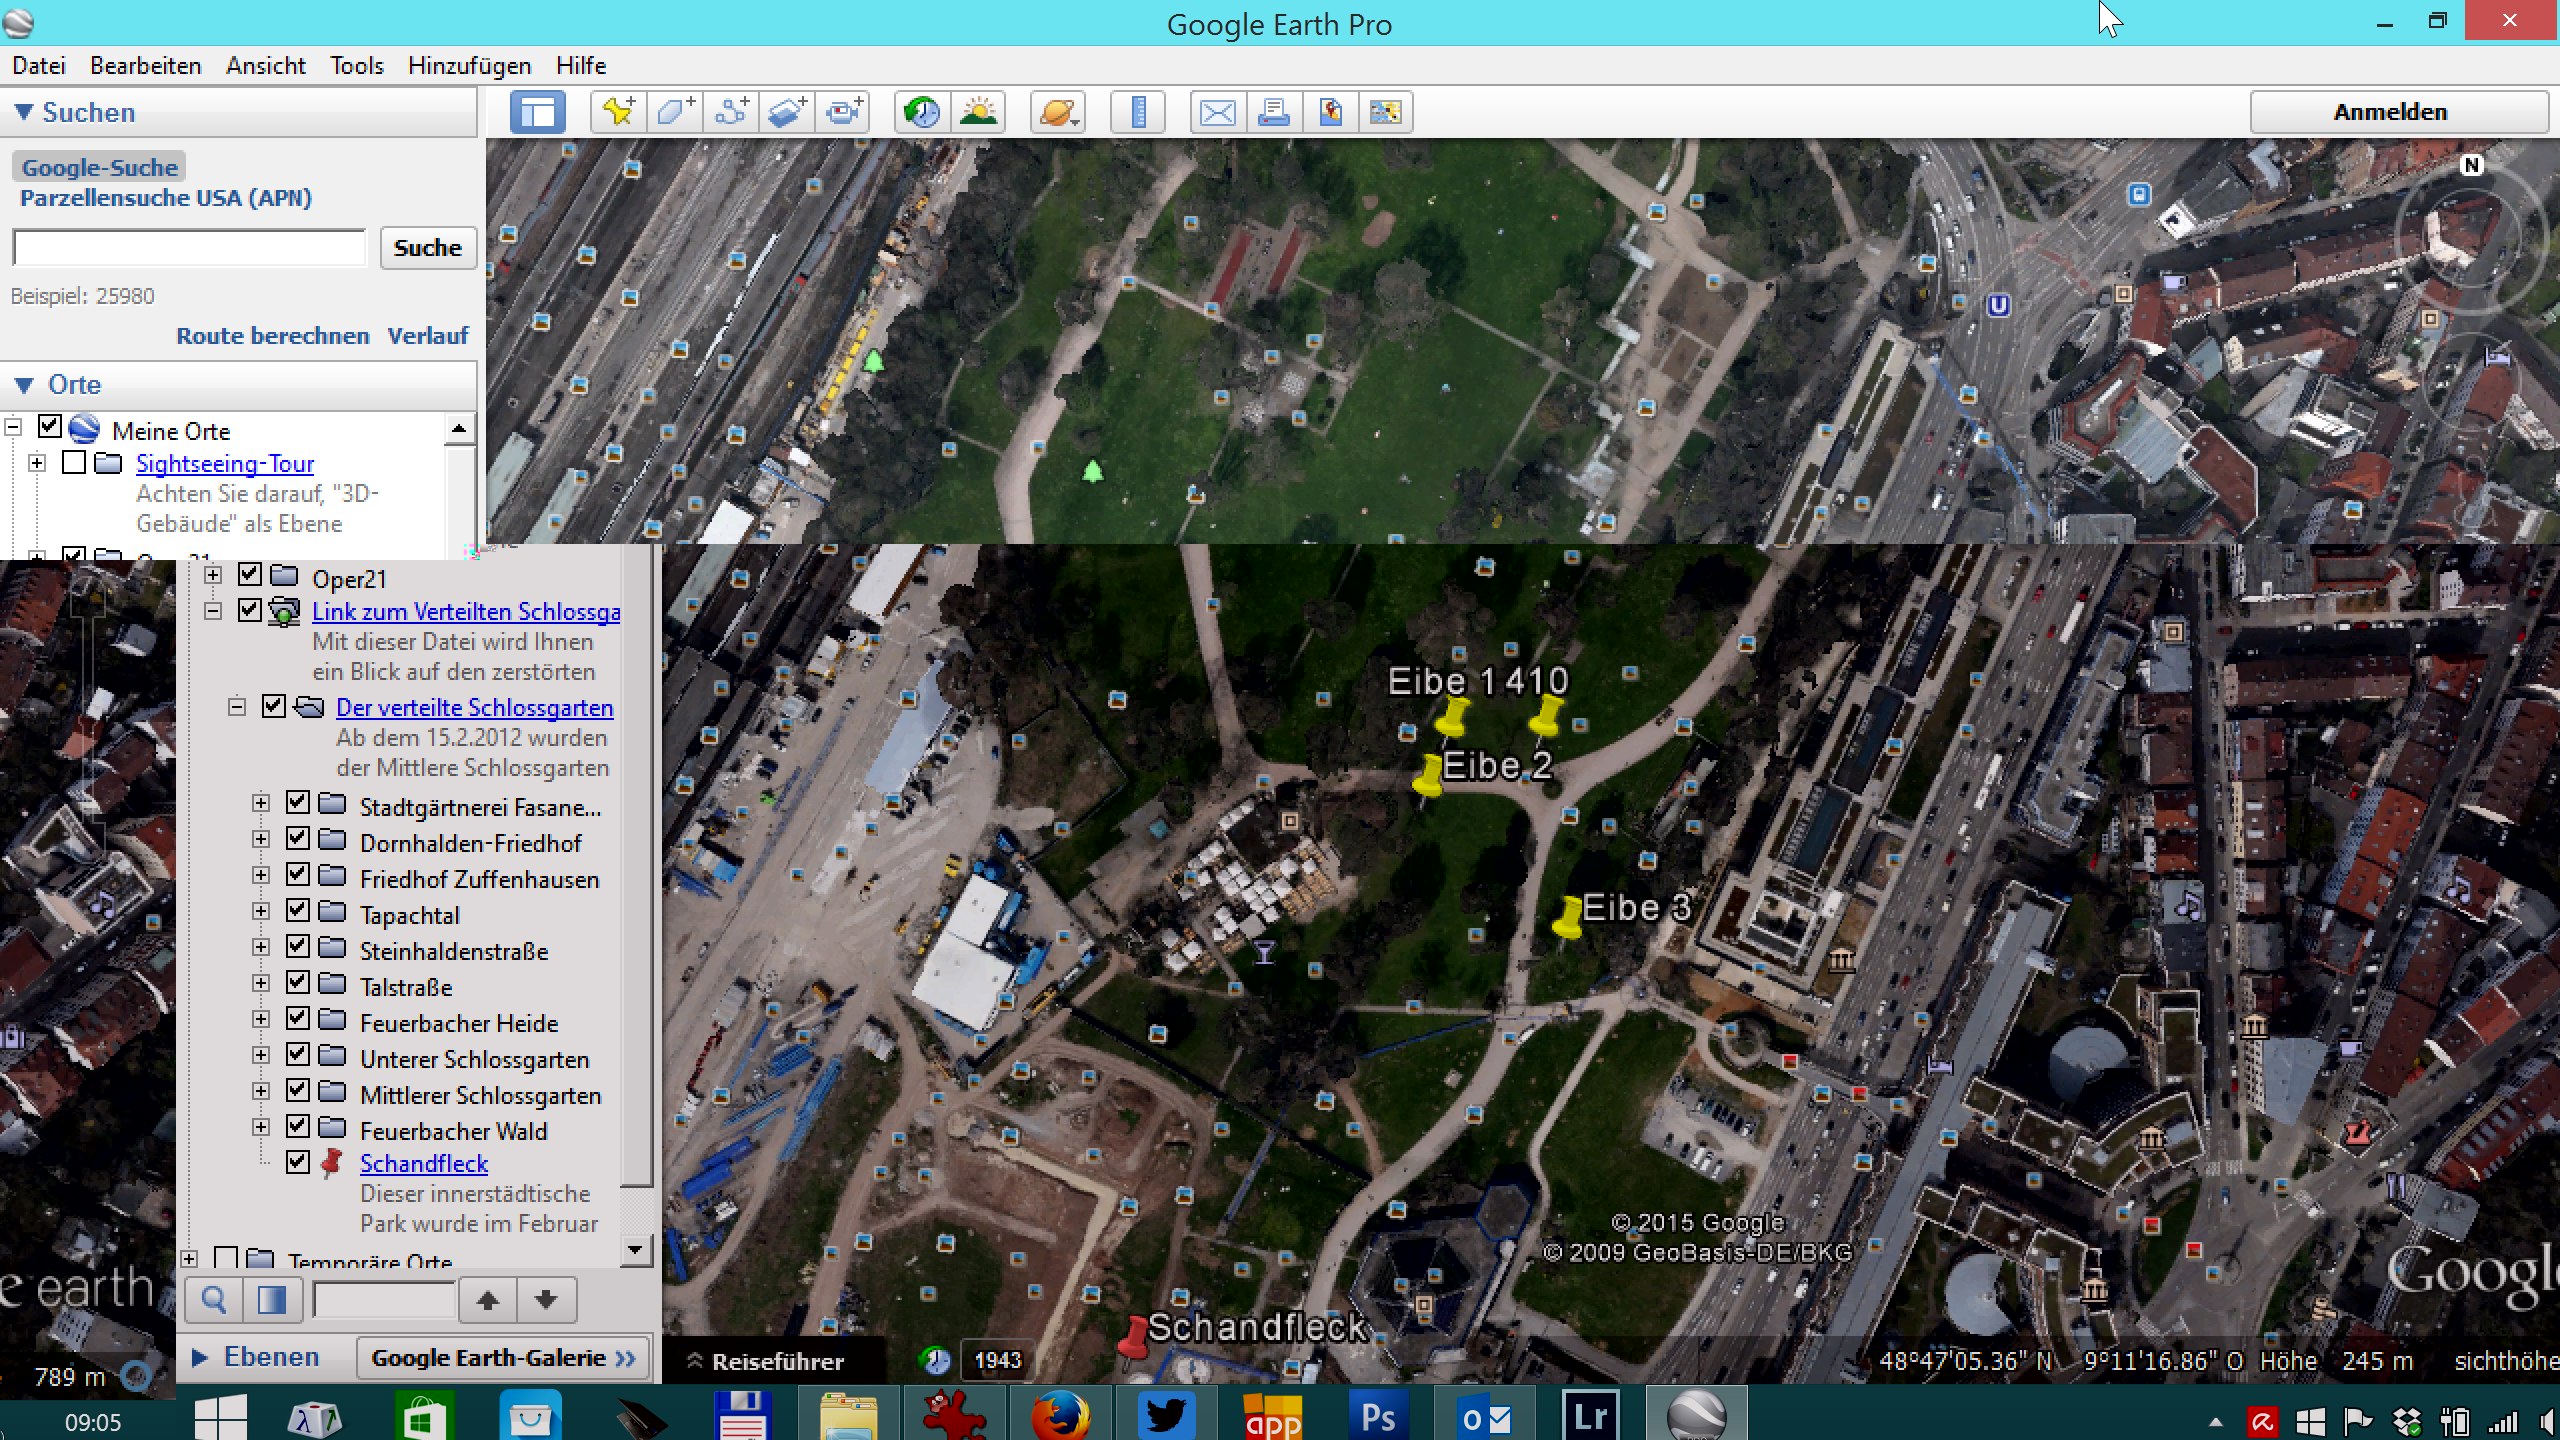Click the Google search input field

click(190, 248)
